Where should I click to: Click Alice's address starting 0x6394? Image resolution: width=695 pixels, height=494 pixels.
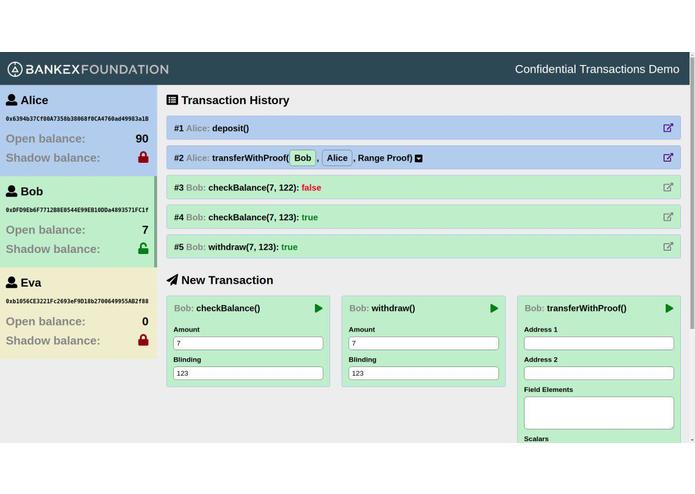[x=77, y=119]
